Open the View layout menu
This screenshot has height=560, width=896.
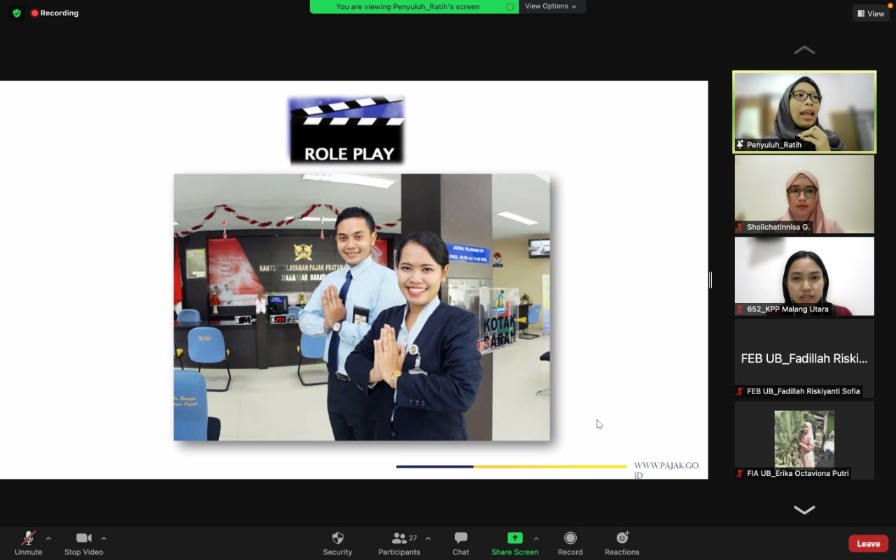pyautogui.click(x=870, y=13)
